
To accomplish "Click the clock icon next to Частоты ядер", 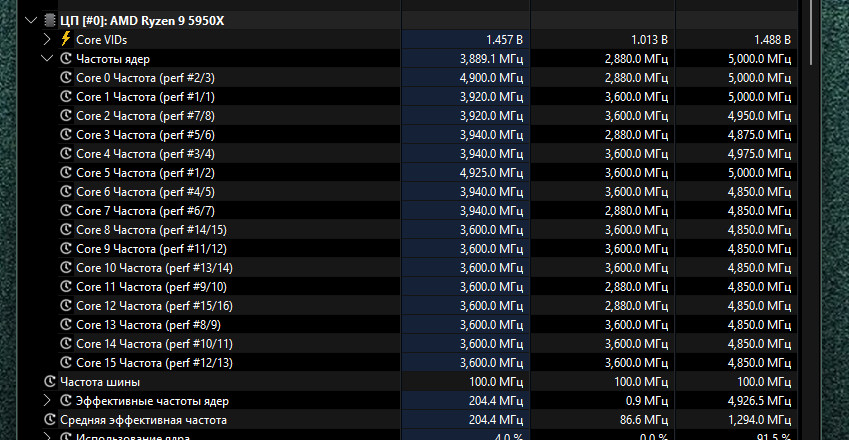I will pos(66,58).
